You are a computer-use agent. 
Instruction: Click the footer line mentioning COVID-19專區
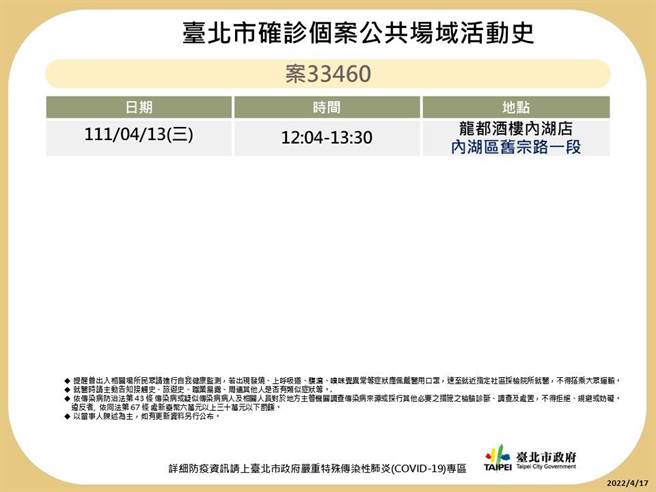pos(317,469)
